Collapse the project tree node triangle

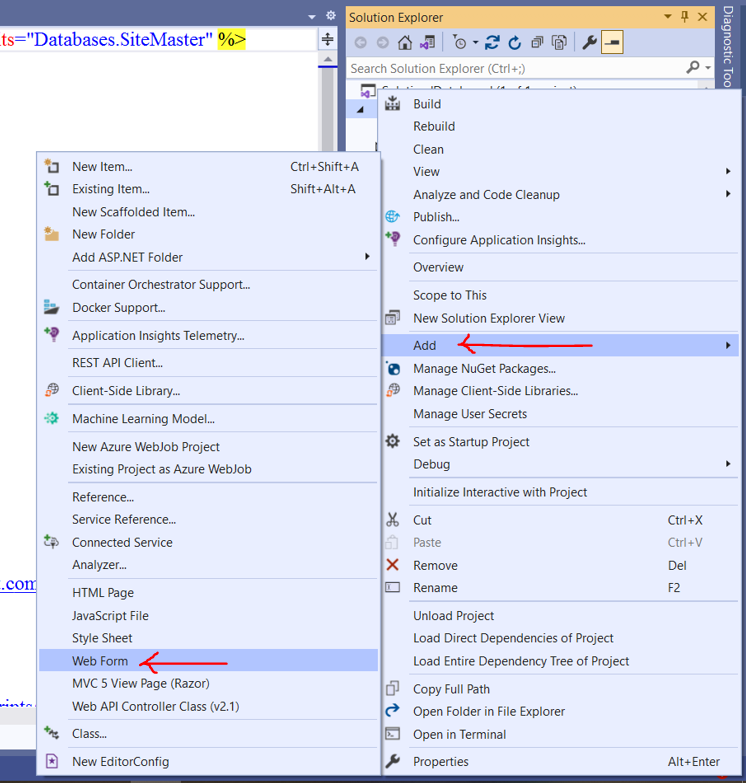pyautogui.click(x=361, y=110)
